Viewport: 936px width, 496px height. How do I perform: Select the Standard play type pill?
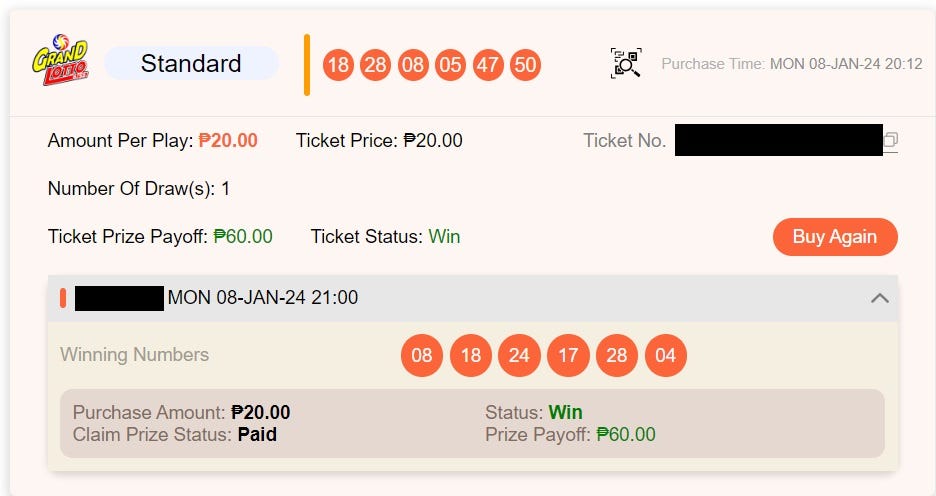point(191,64)
